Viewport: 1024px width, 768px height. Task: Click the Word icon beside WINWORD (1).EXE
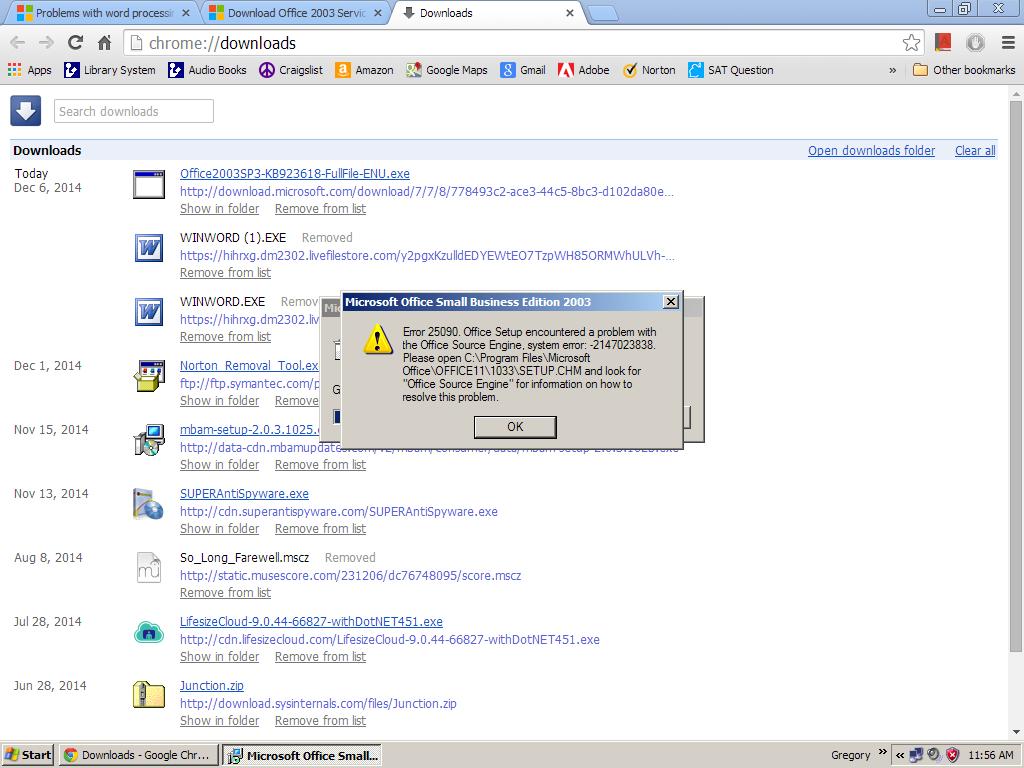[149, 249]
